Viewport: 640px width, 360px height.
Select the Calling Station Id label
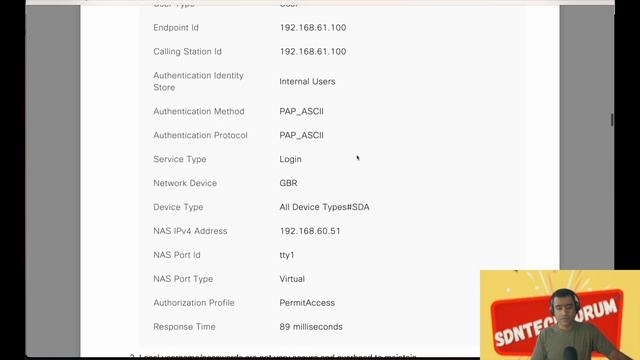[x=187, y=51]
